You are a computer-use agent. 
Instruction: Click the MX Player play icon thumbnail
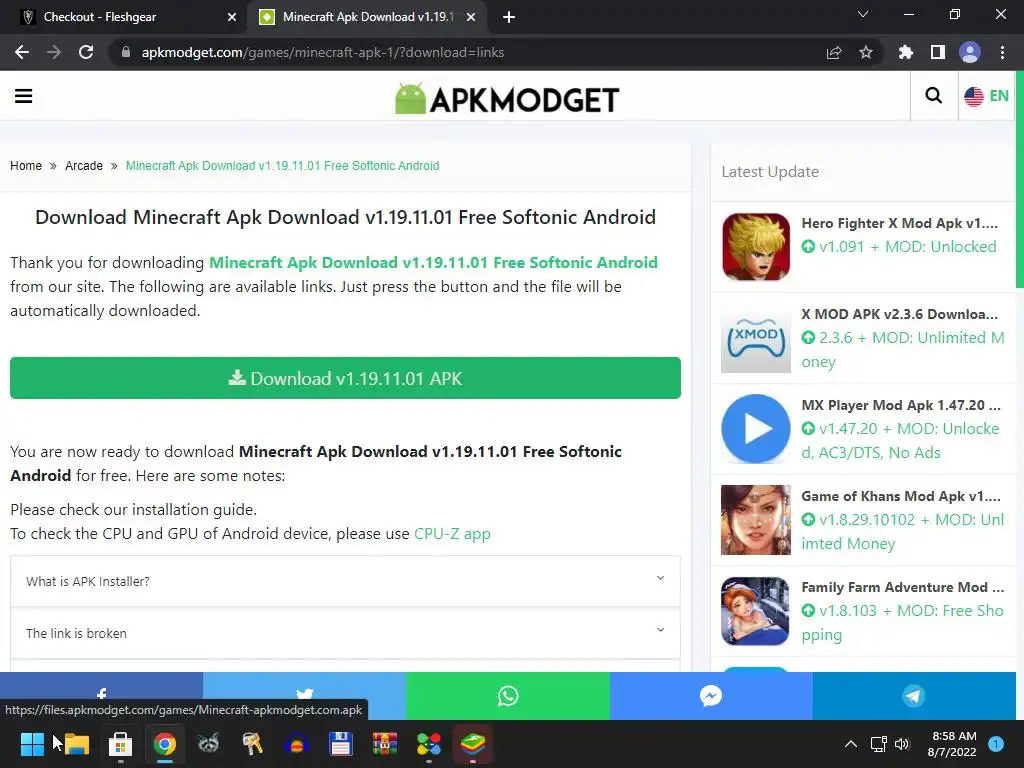point(756,428)
